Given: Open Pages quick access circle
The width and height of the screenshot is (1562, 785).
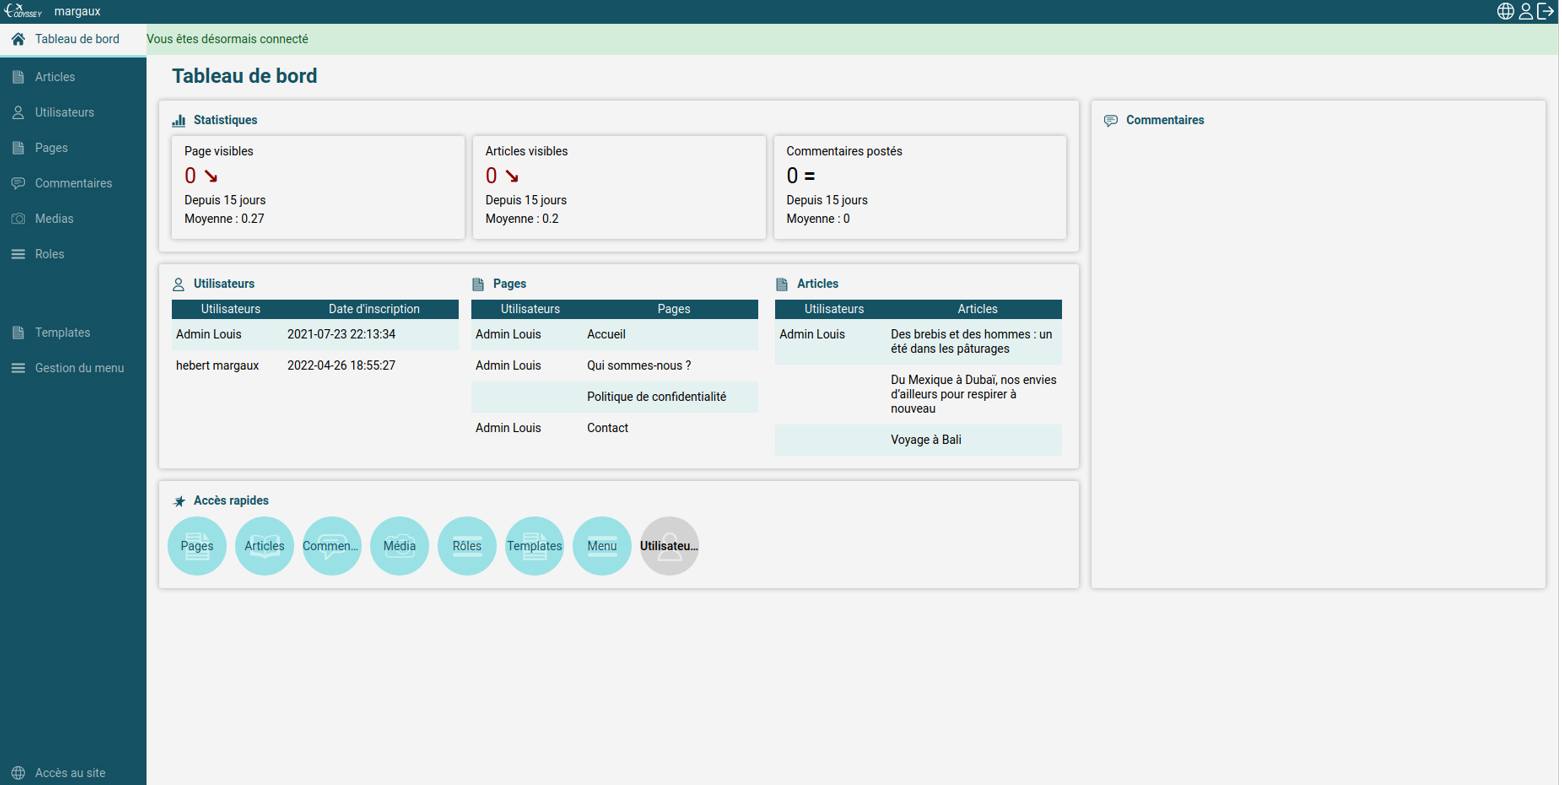Looking at the screenshot, I should [x=197, y=546].
